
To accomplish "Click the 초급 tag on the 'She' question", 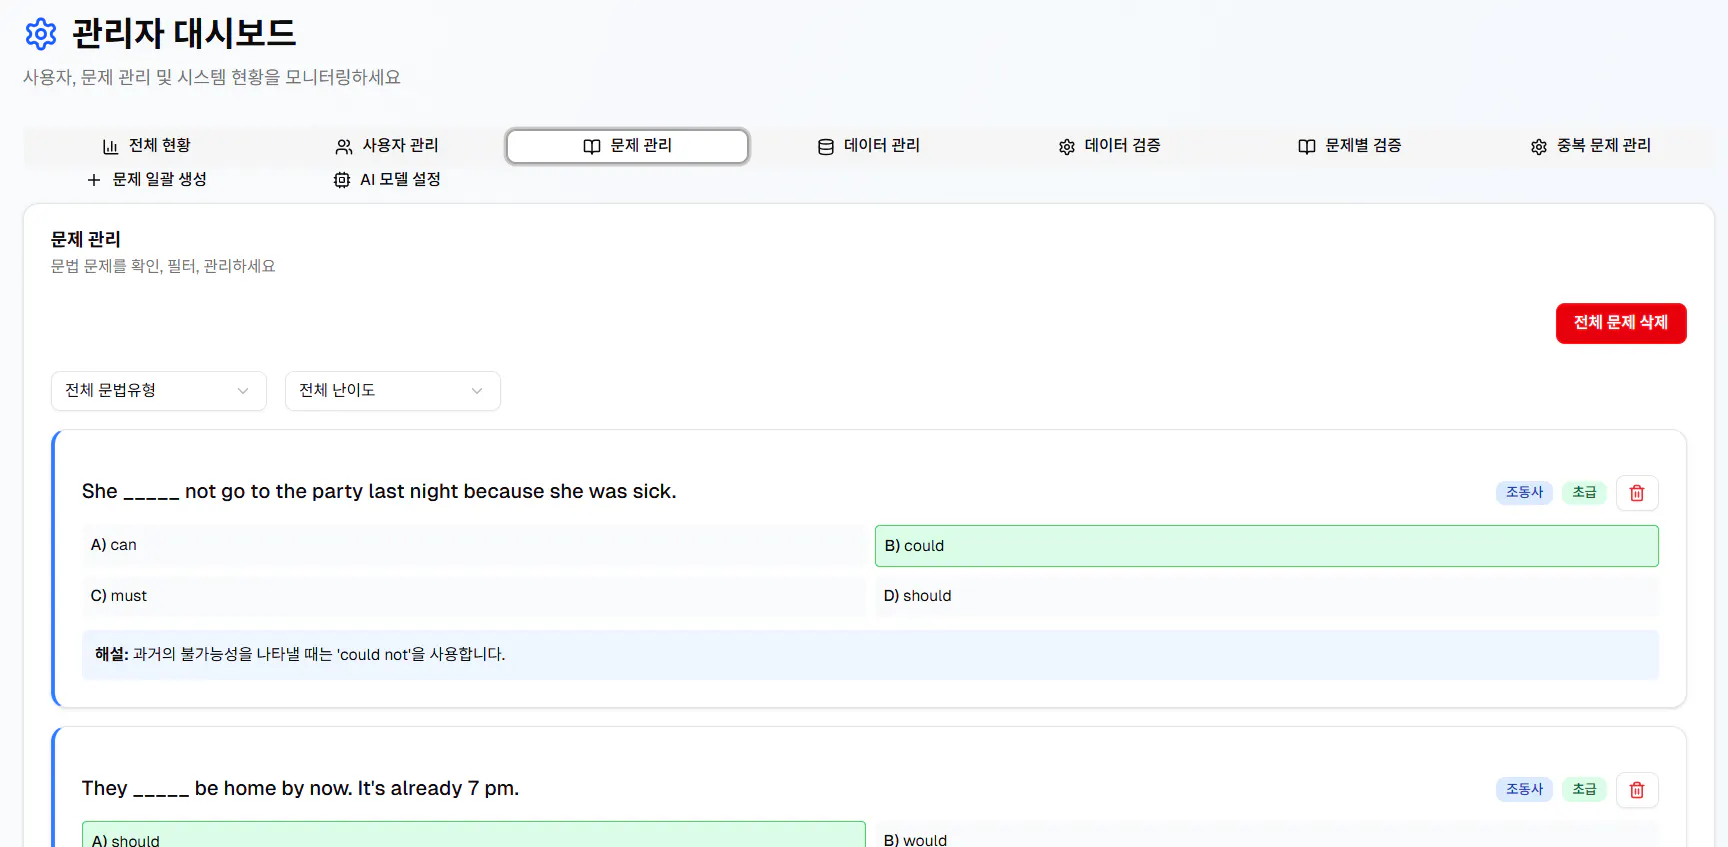I will click(1584, 493).
